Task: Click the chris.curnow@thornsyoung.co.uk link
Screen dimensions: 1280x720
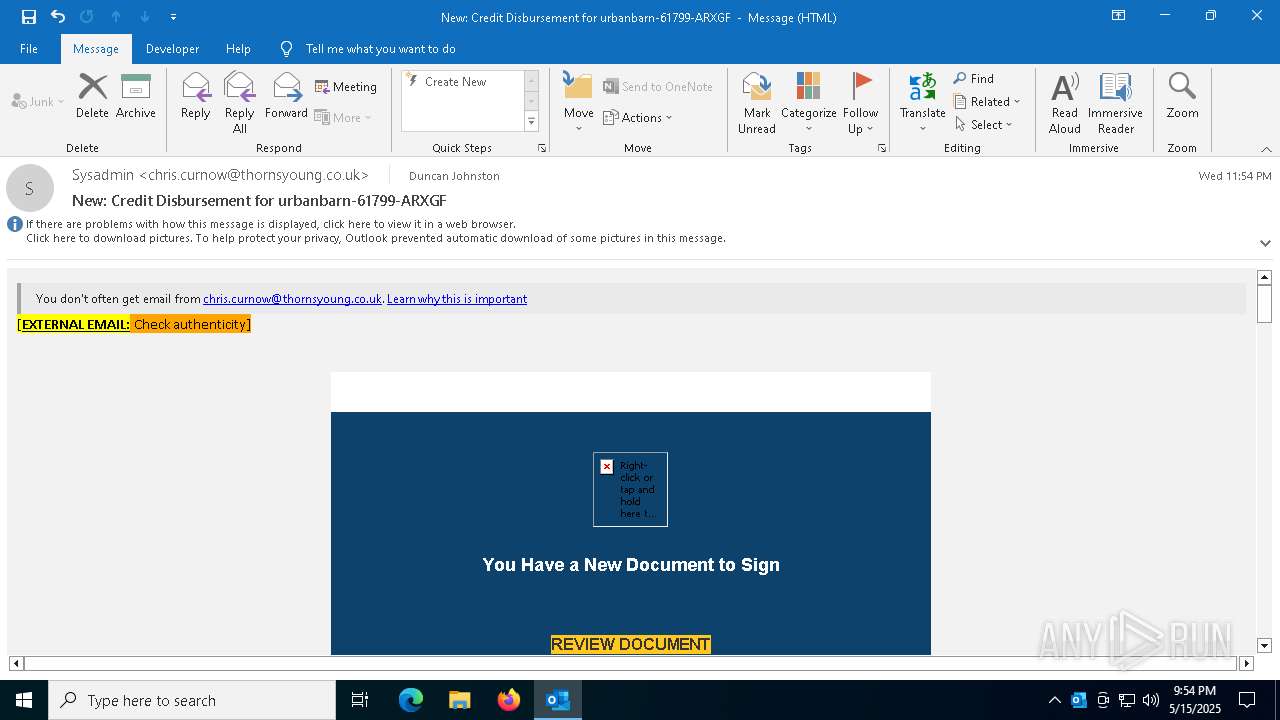Action: click(292, 299)
